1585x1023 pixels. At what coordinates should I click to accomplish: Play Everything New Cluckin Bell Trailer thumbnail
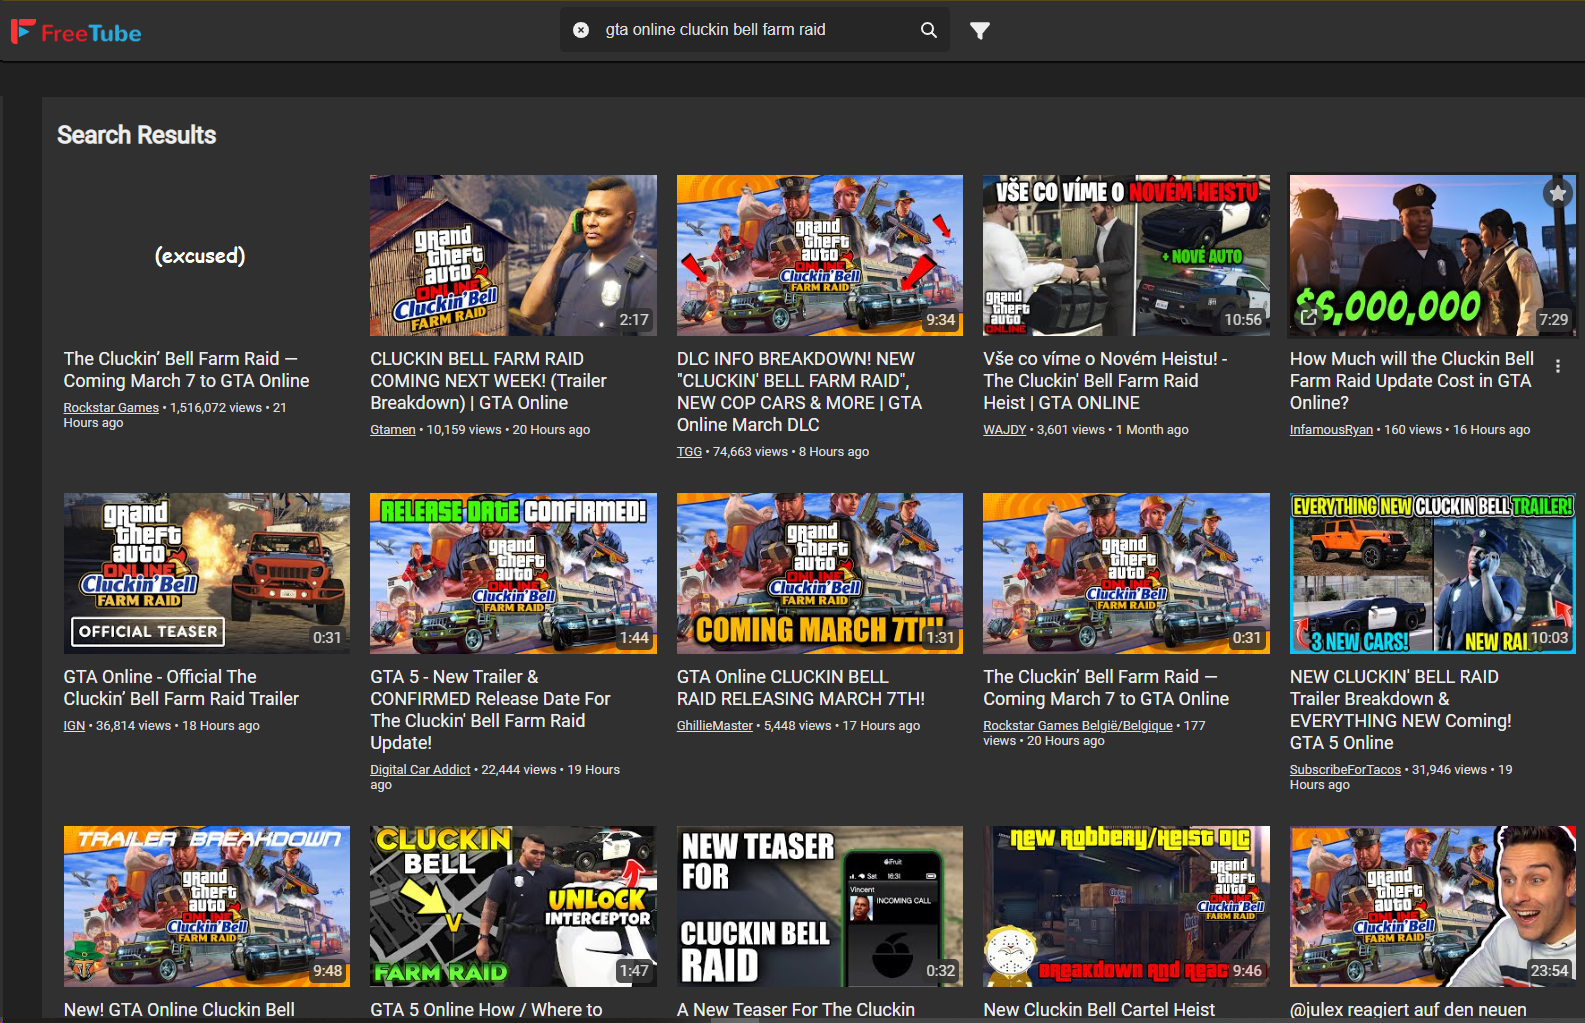point(1433,573)
